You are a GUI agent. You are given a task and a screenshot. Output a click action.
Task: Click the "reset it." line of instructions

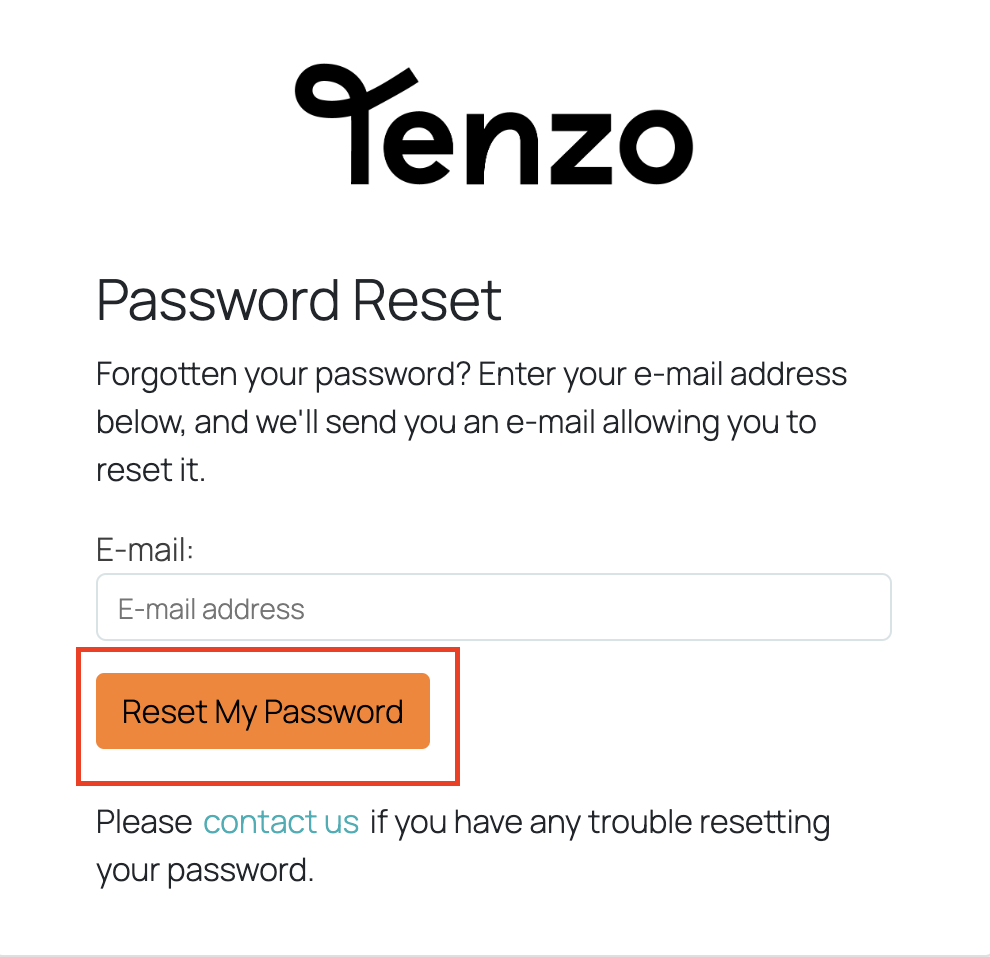point(151,470)
